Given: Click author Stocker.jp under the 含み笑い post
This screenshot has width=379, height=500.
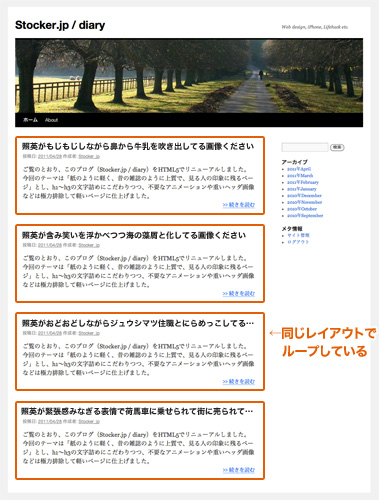Looking at the screenshot, I should click(x=89, y=245).
